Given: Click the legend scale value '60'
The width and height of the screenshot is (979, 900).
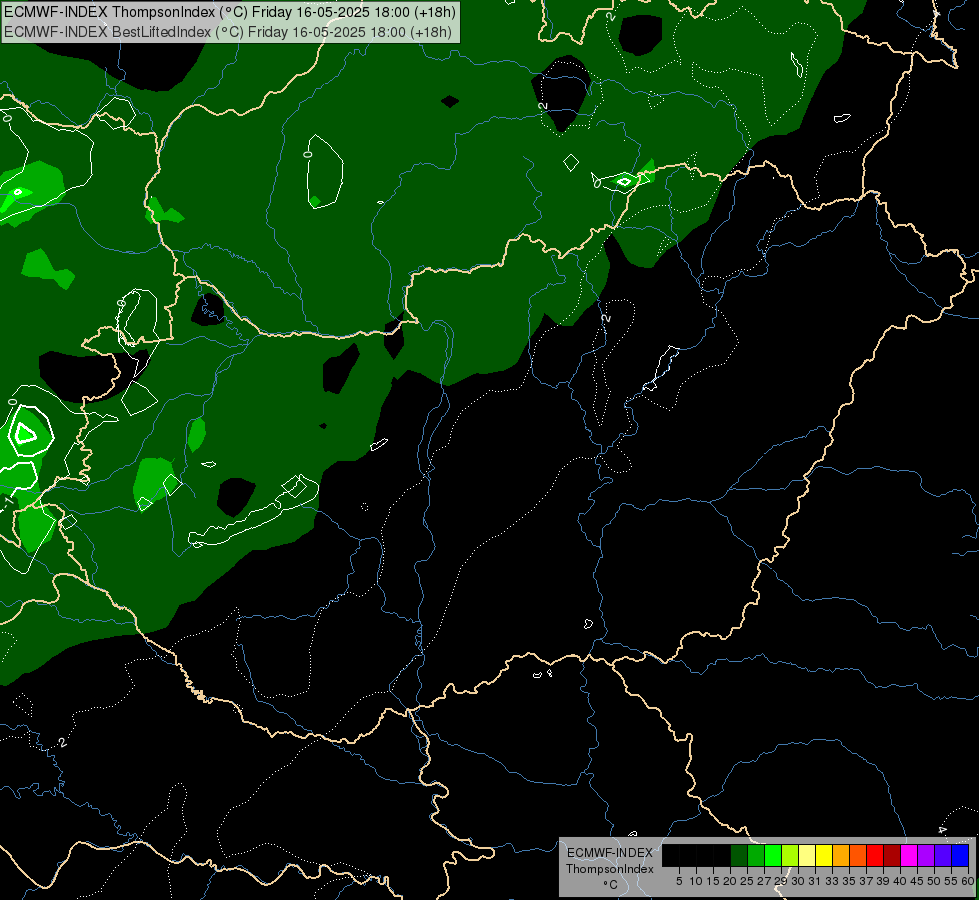Looking at the screenshot, I should tap(968, 881).
